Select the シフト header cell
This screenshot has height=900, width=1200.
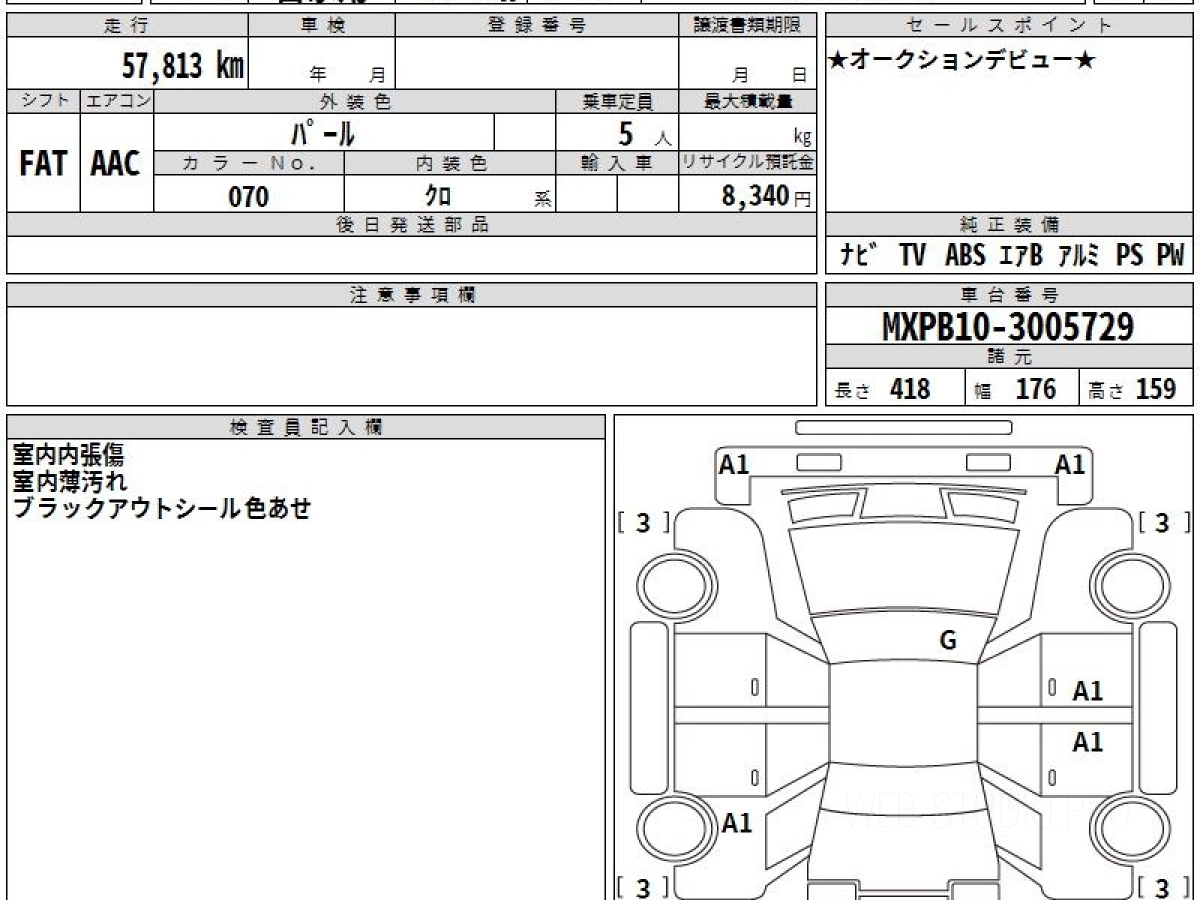[43, 101]
